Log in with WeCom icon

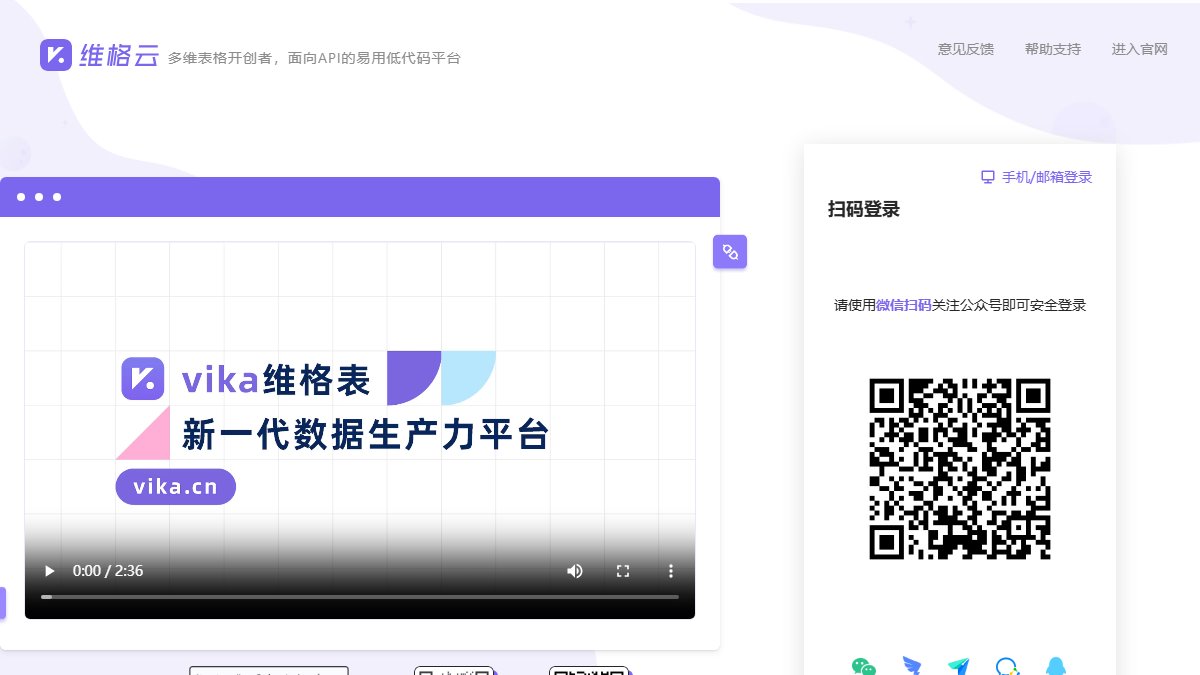pyautogui.click(x=1007, y=667)
